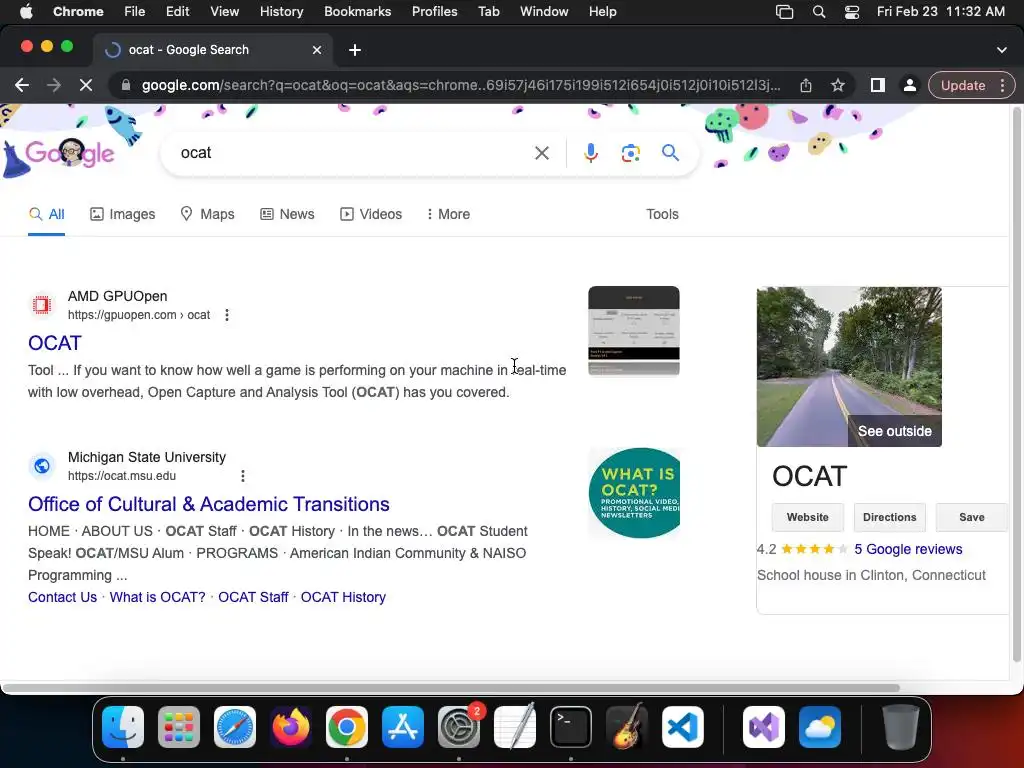Open the Trash from the dock
This screenshot has height=768, width=1024.
pos(901,727)
